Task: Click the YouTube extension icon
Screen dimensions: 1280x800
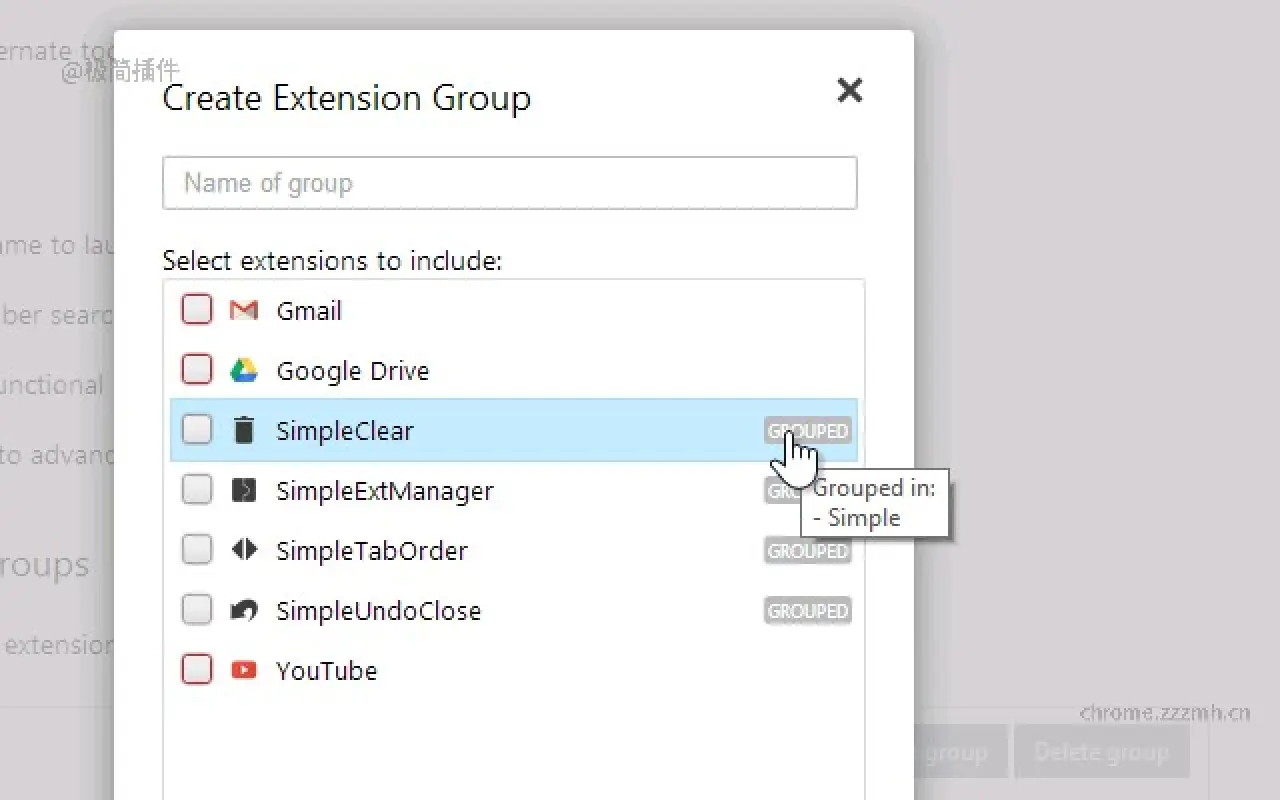Action: [244, 670]
